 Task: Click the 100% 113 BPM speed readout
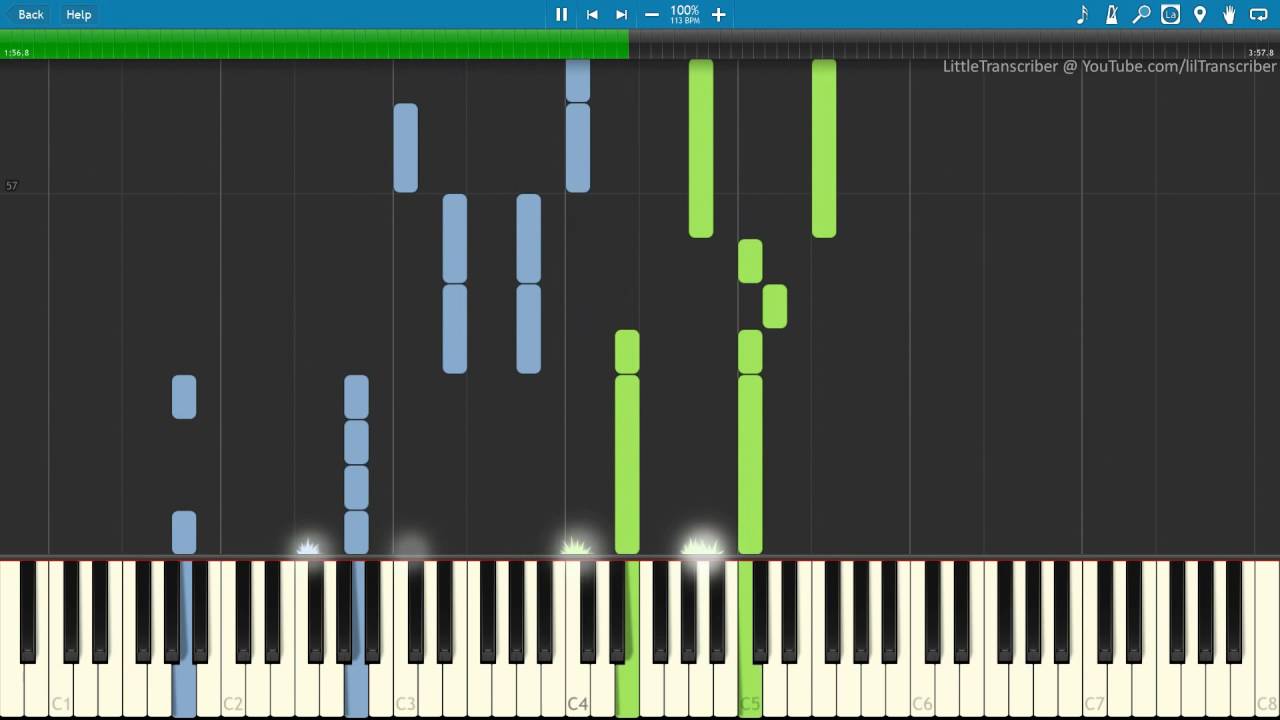(685, 14)
